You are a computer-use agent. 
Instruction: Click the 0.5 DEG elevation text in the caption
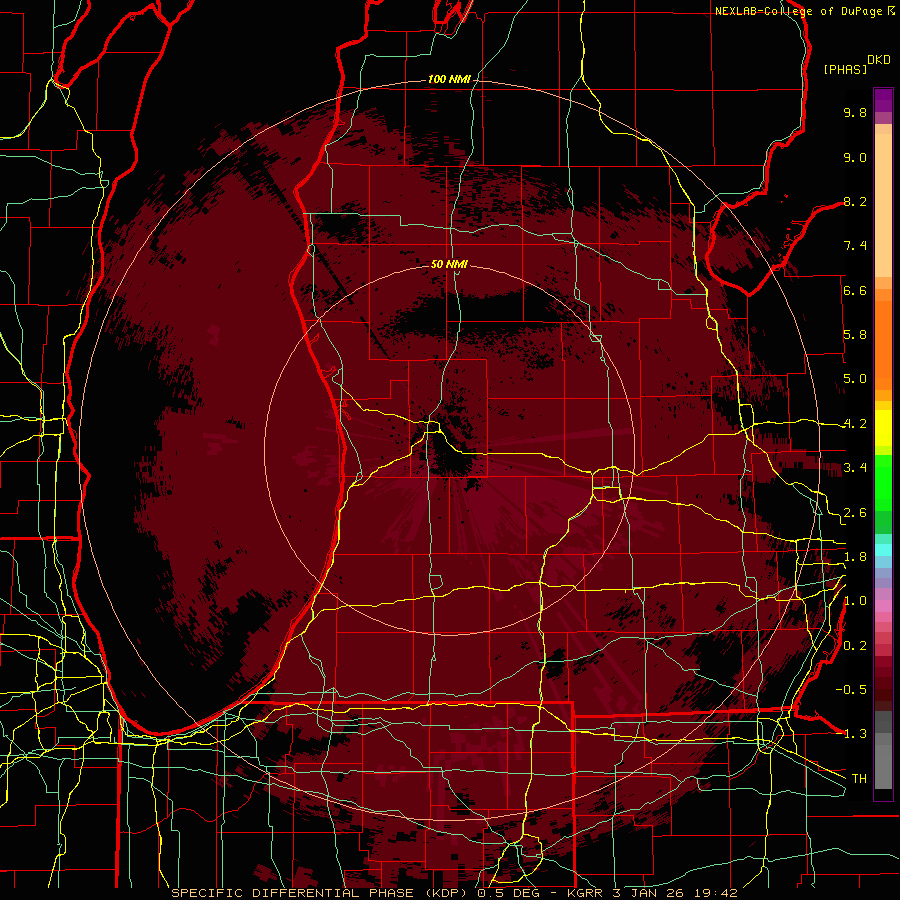click(507, 893)
